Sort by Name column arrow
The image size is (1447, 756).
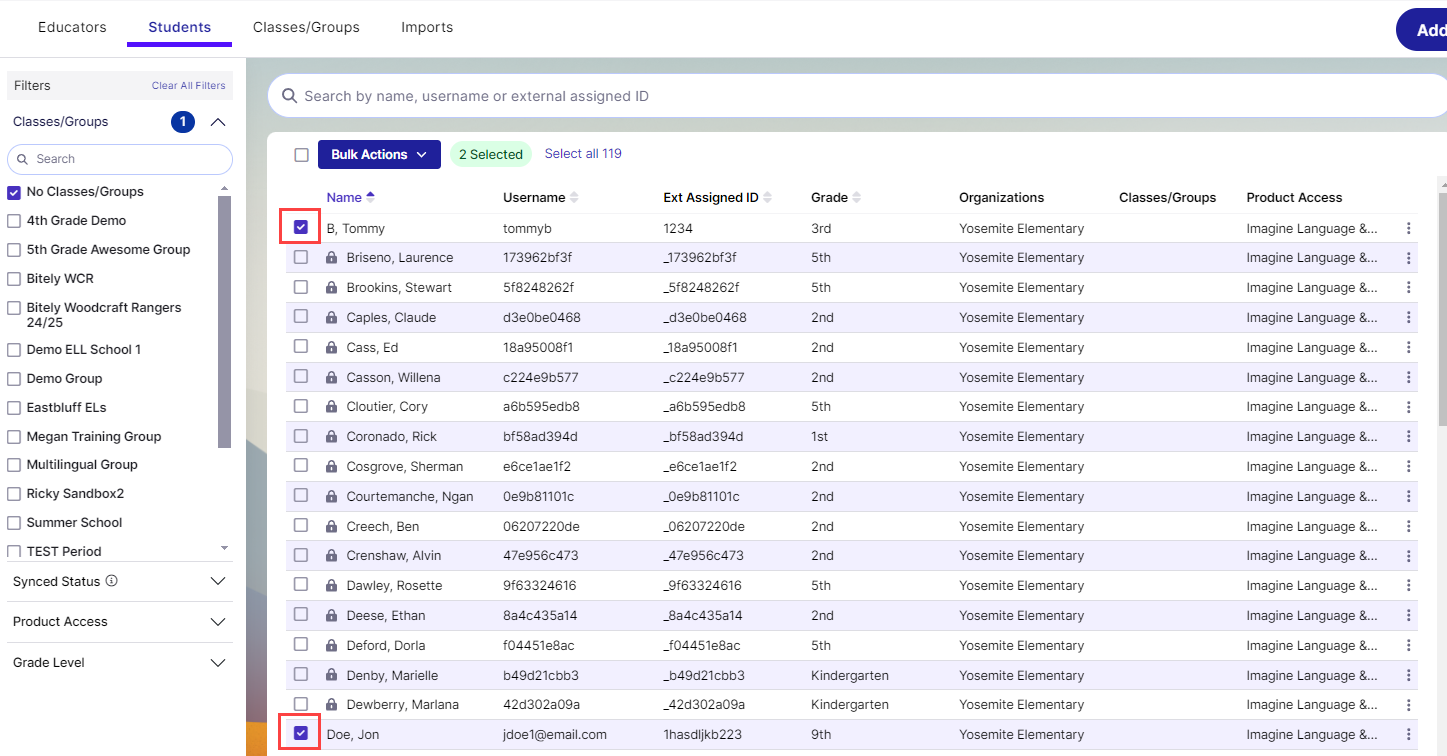coord(371,197)
